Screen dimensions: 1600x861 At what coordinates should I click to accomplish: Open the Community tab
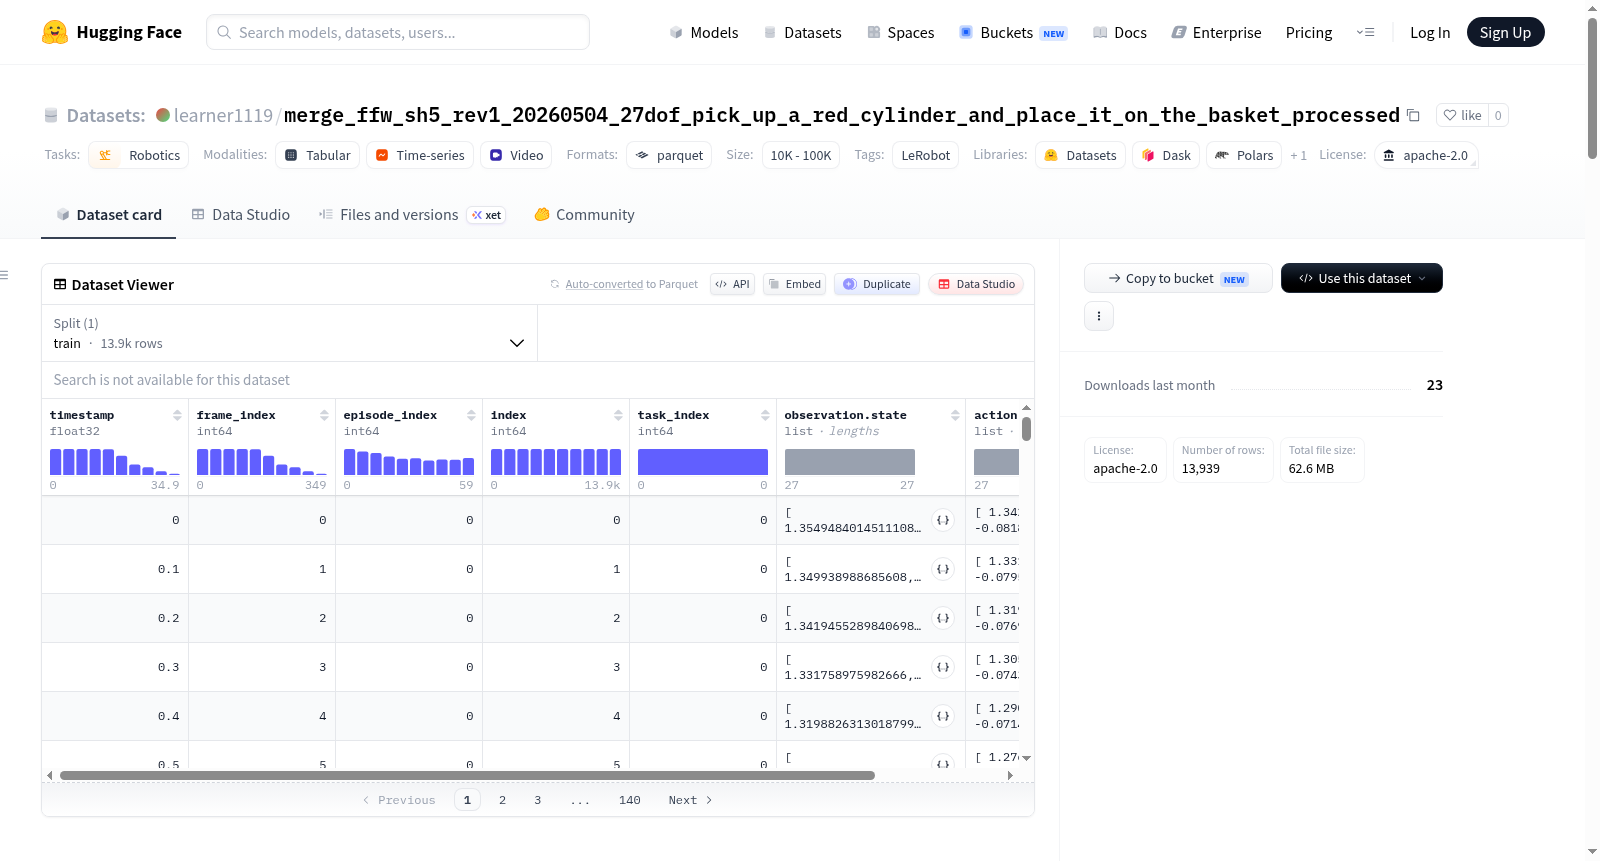pyautogui.click(x=584, y=215)
